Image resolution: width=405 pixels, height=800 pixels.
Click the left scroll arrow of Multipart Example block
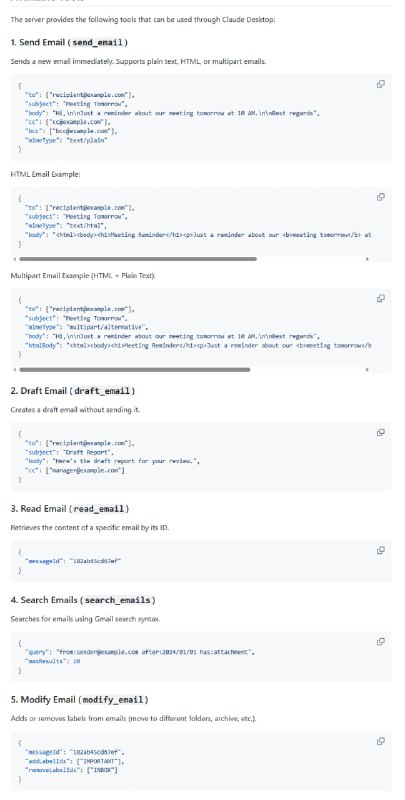pyautogui.click(x=14, y=369)
